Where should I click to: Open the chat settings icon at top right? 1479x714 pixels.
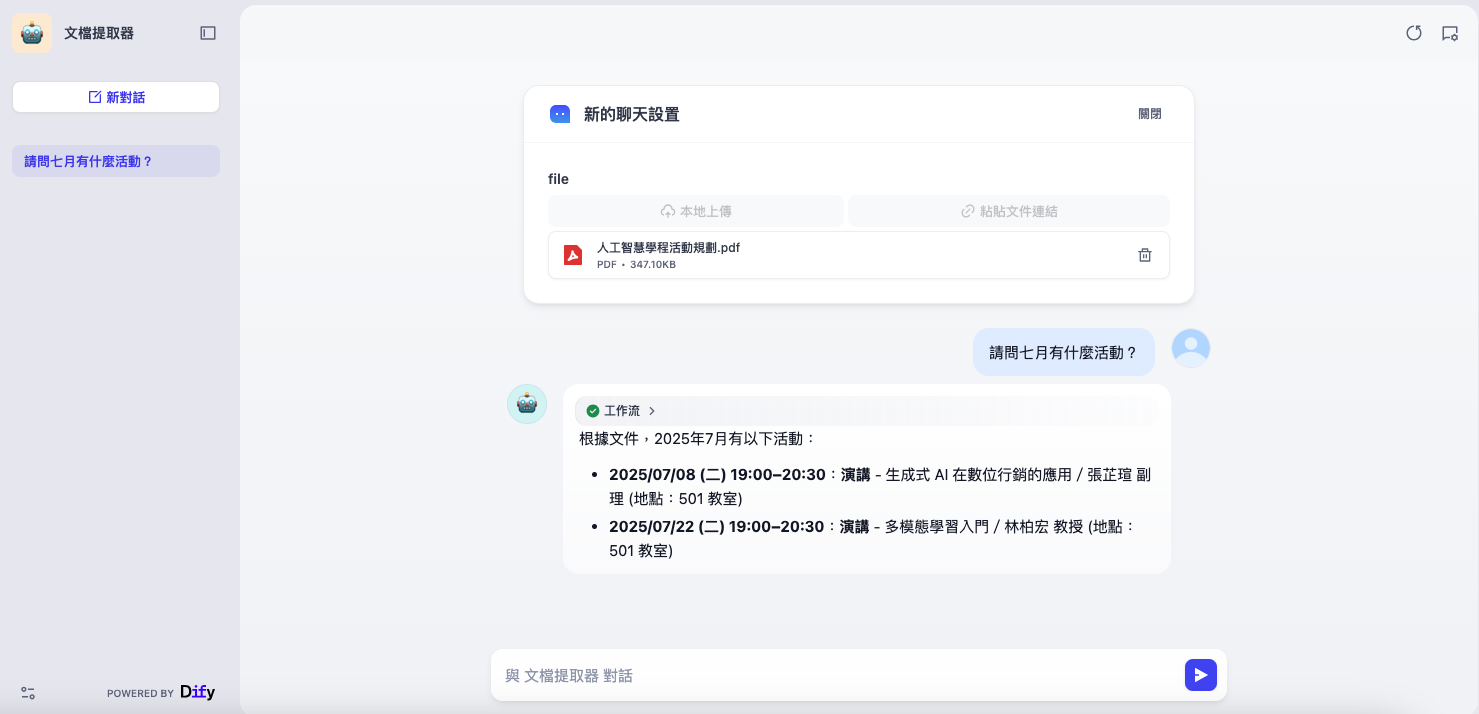tap(1450, 33)
